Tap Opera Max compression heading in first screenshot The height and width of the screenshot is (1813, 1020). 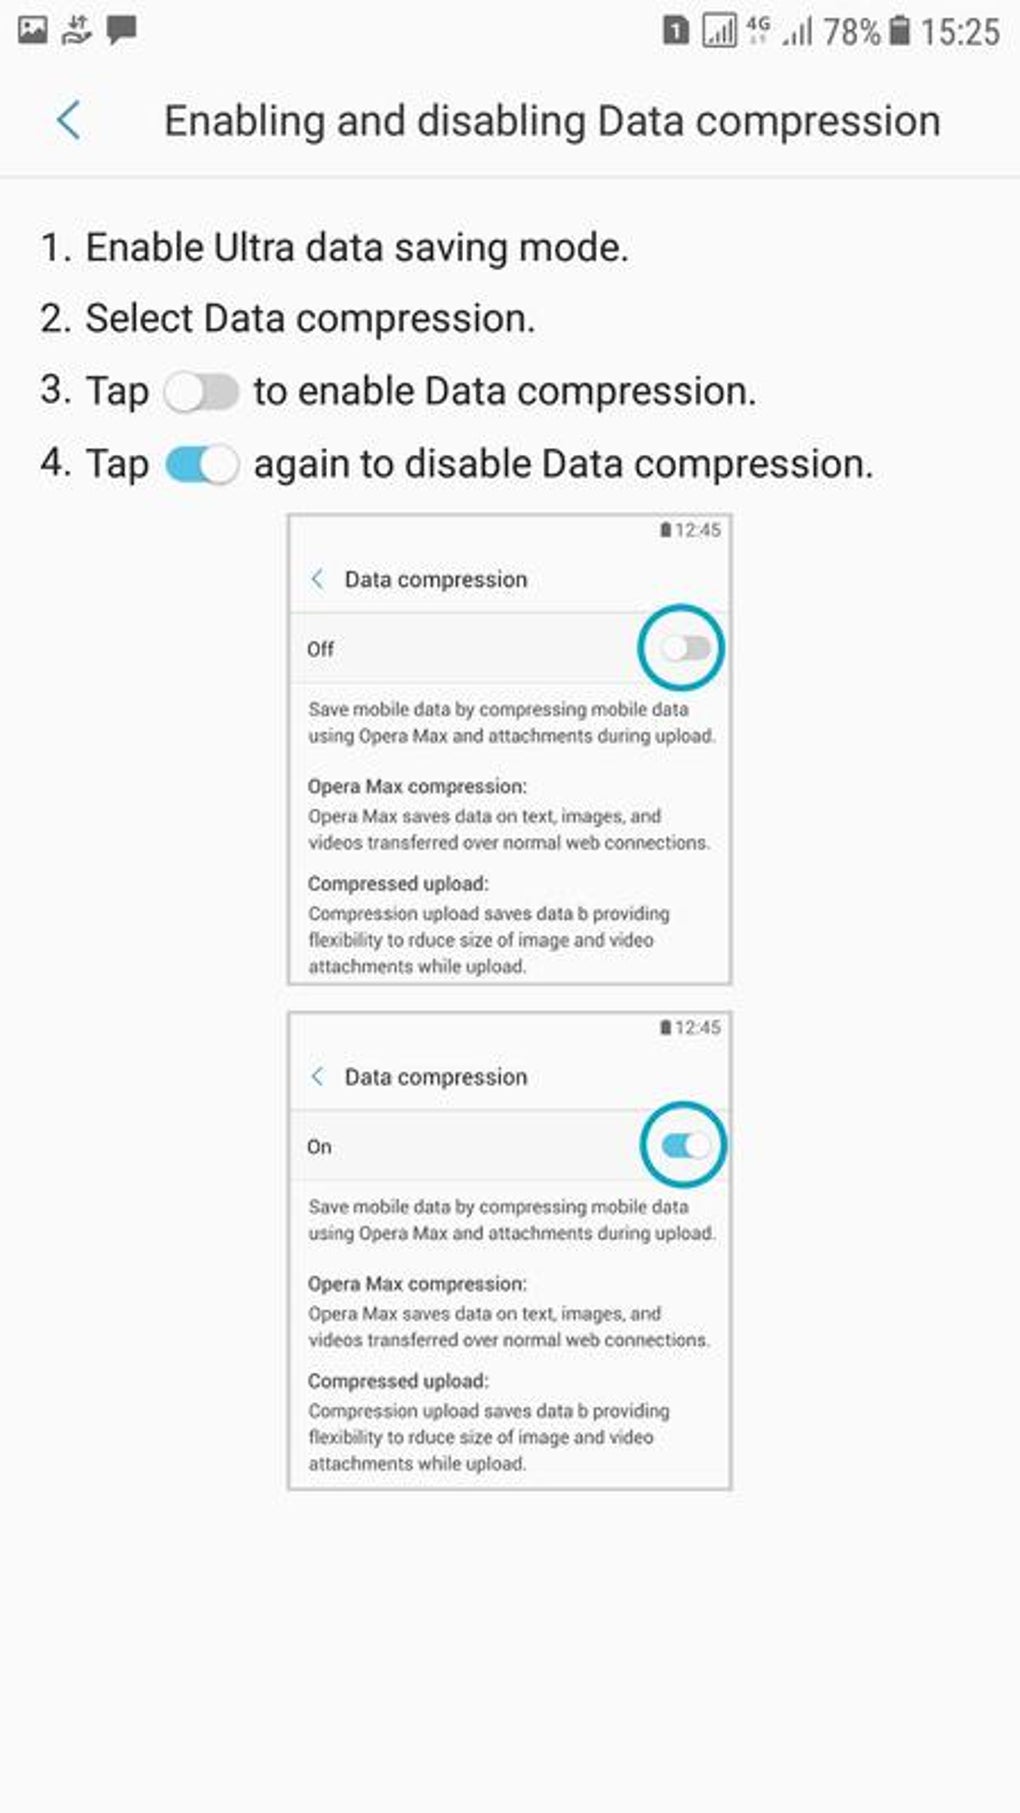pyautogui.click(x=417, y=786)
